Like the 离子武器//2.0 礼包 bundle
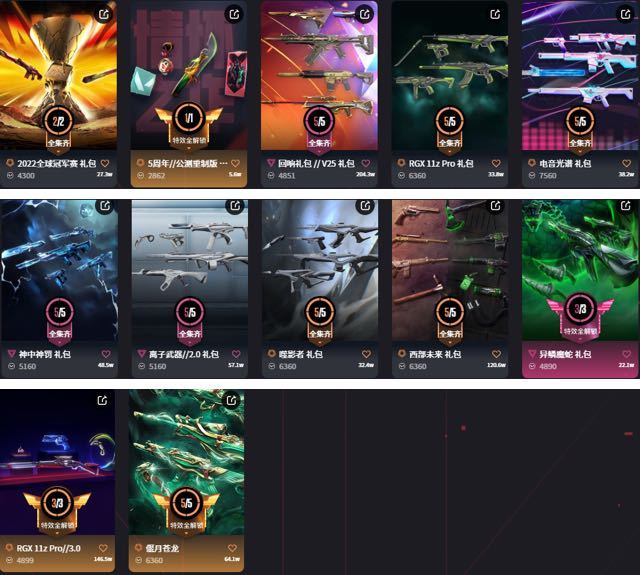This screenshot has width=640, height=575. click(x=236, y=354)
